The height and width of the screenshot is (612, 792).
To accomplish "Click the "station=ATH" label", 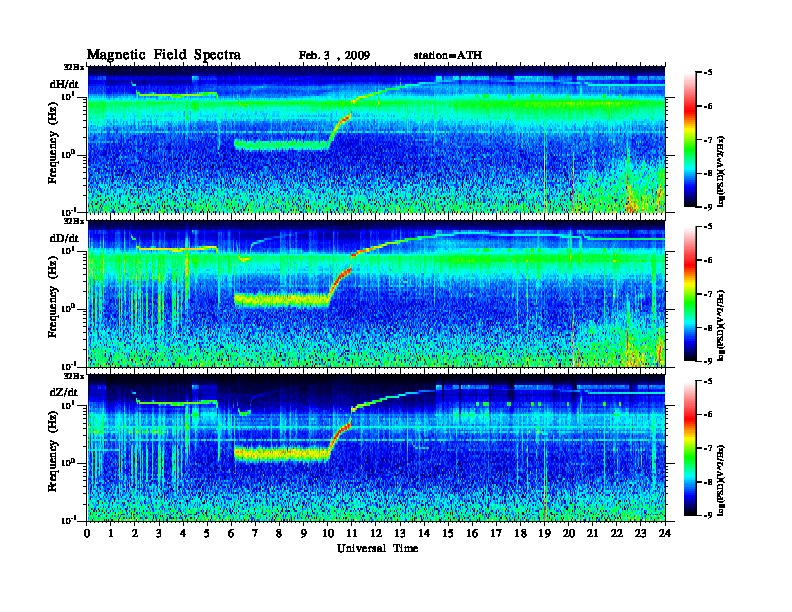I will pyautogui.click(x=448, y=55).
